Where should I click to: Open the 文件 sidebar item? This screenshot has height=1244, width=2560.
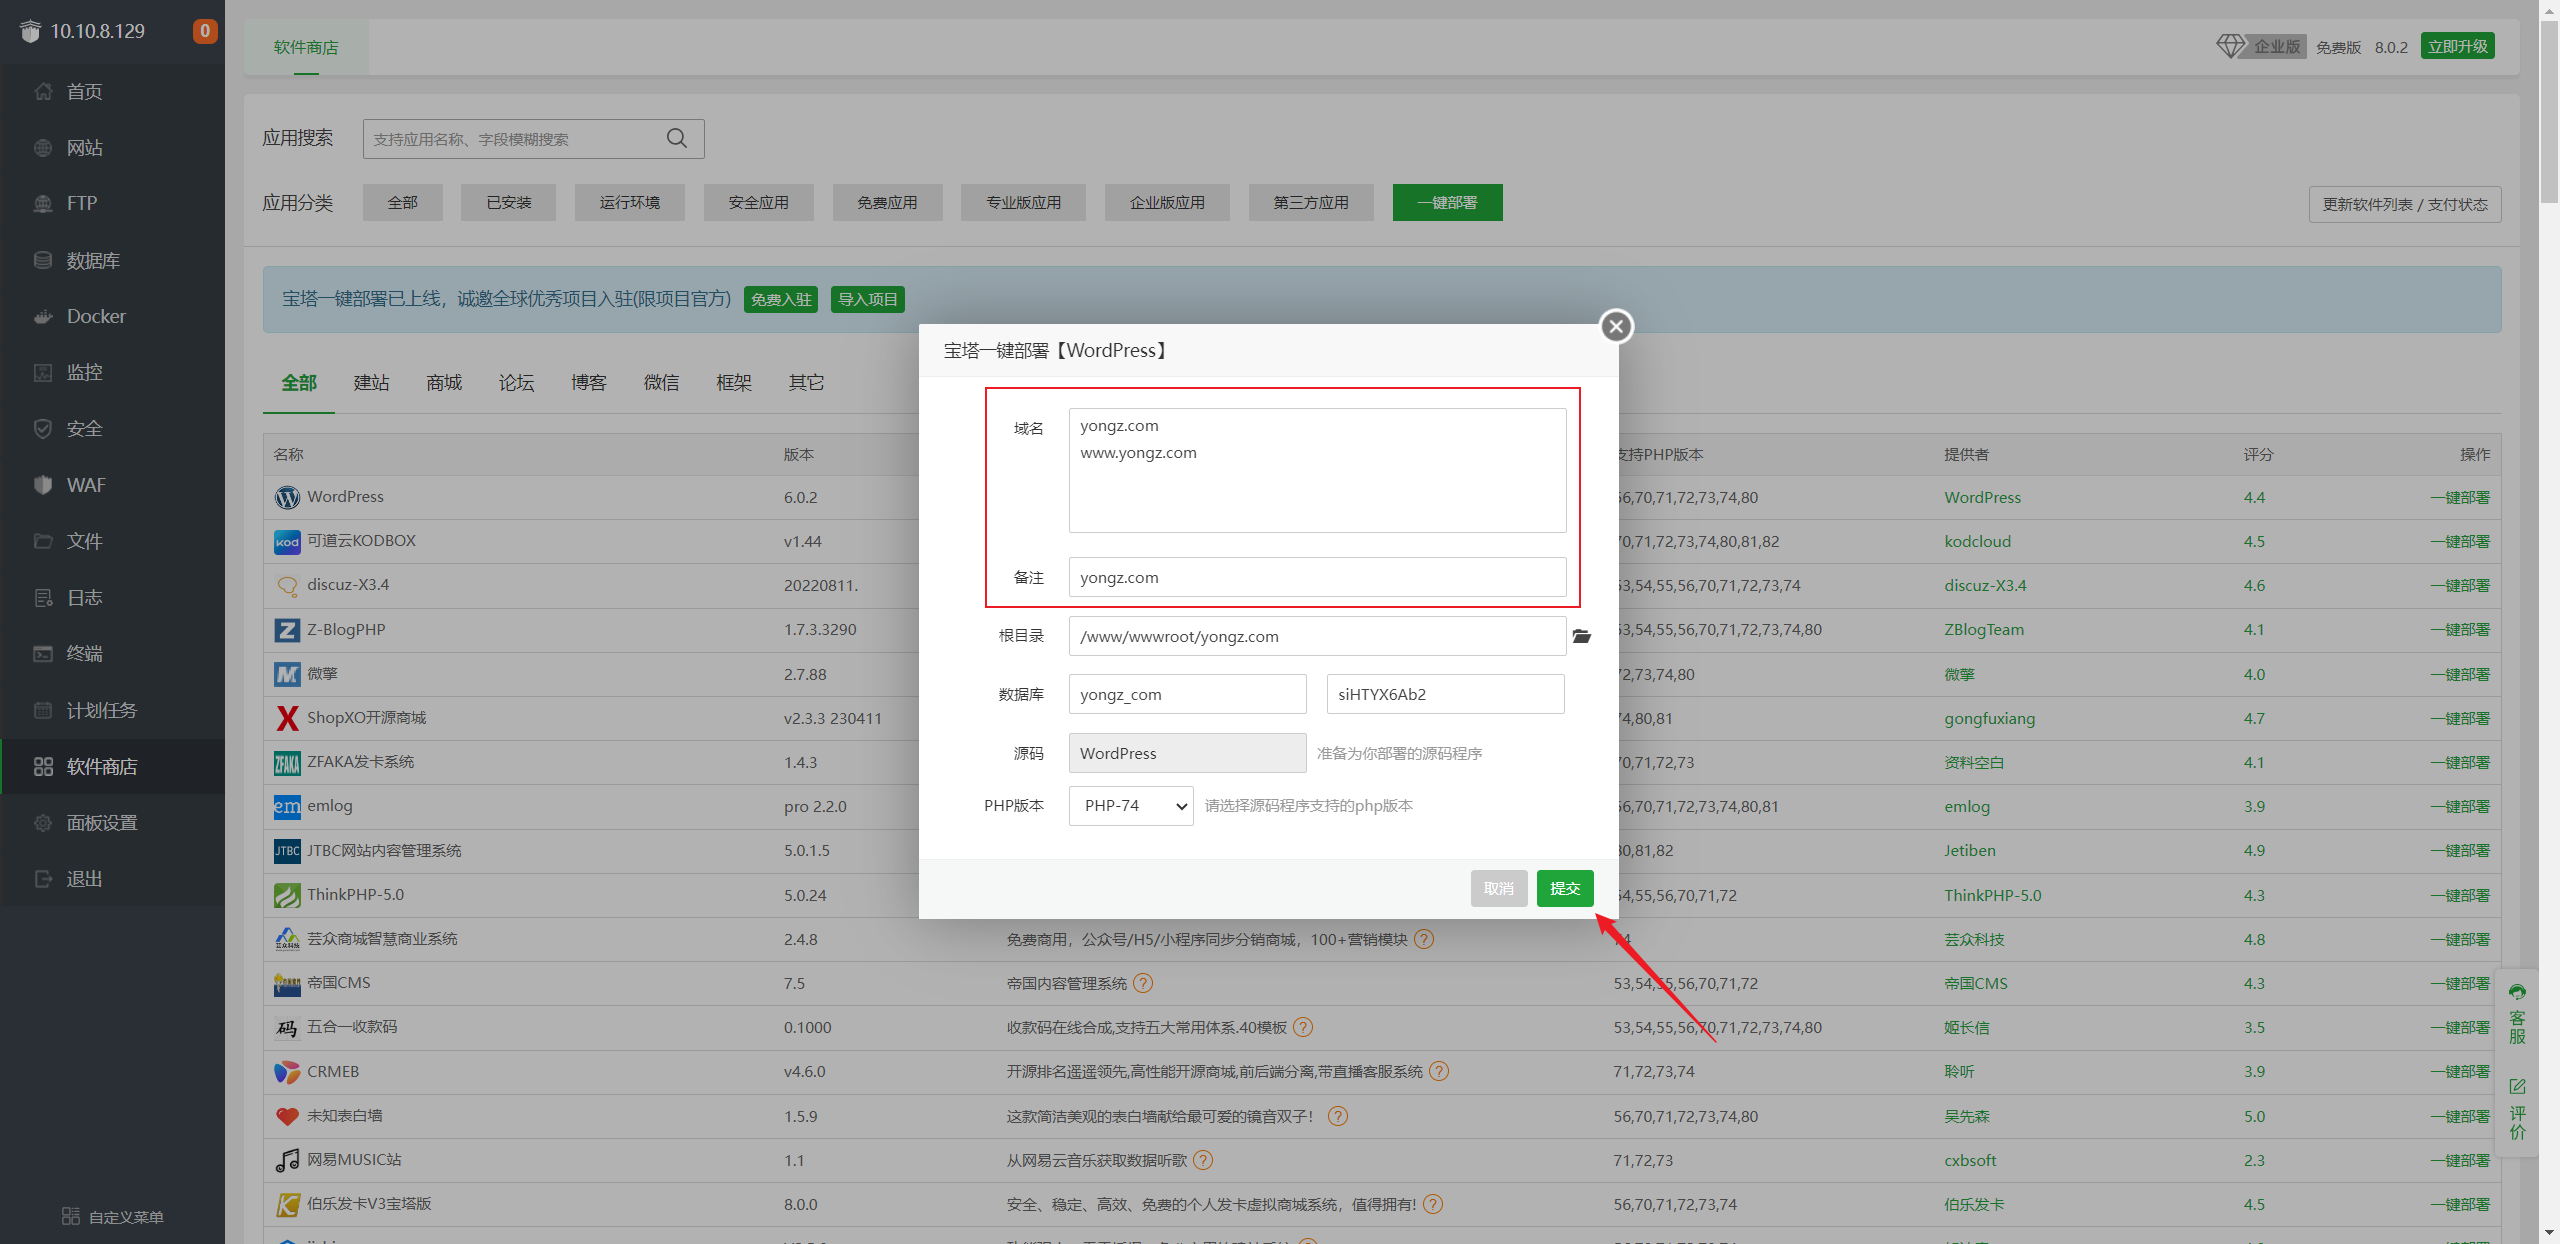point(112,541)
